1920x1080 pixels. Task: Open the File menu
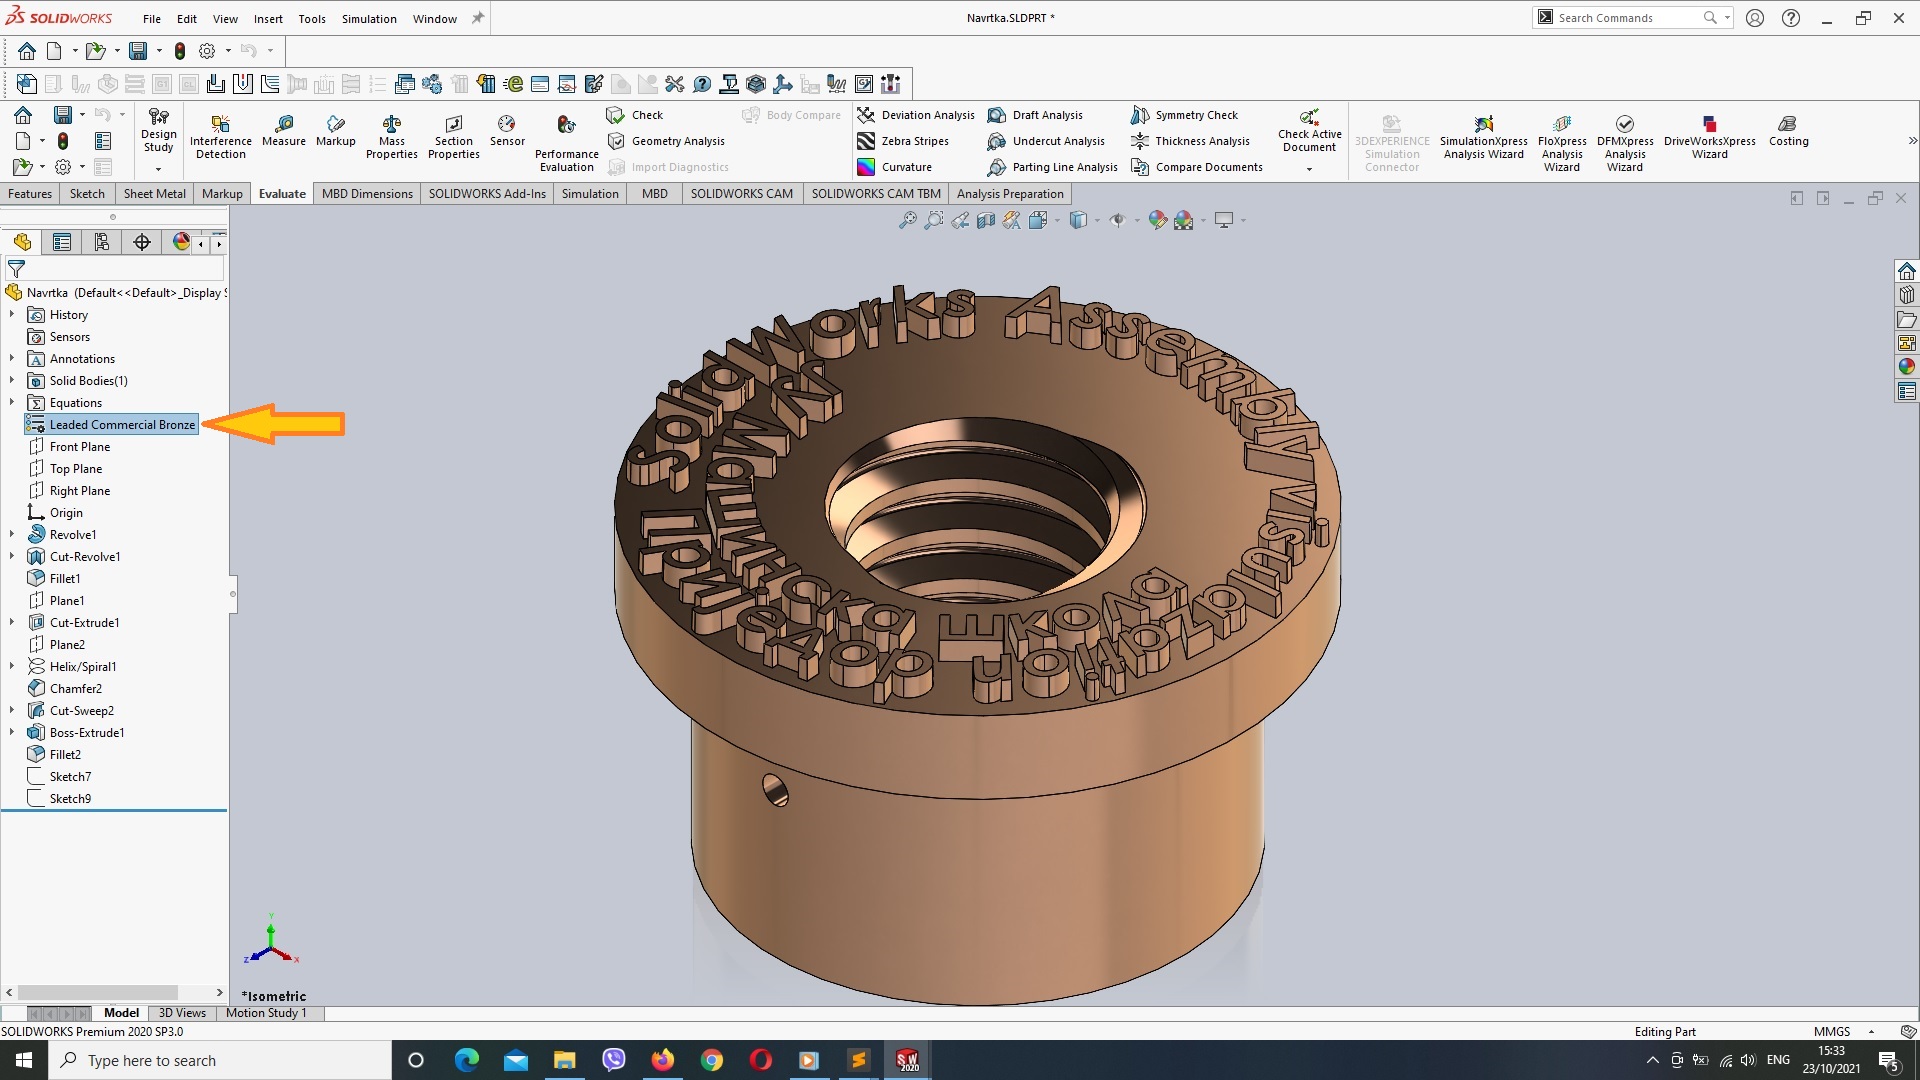[x=152, y=19]
